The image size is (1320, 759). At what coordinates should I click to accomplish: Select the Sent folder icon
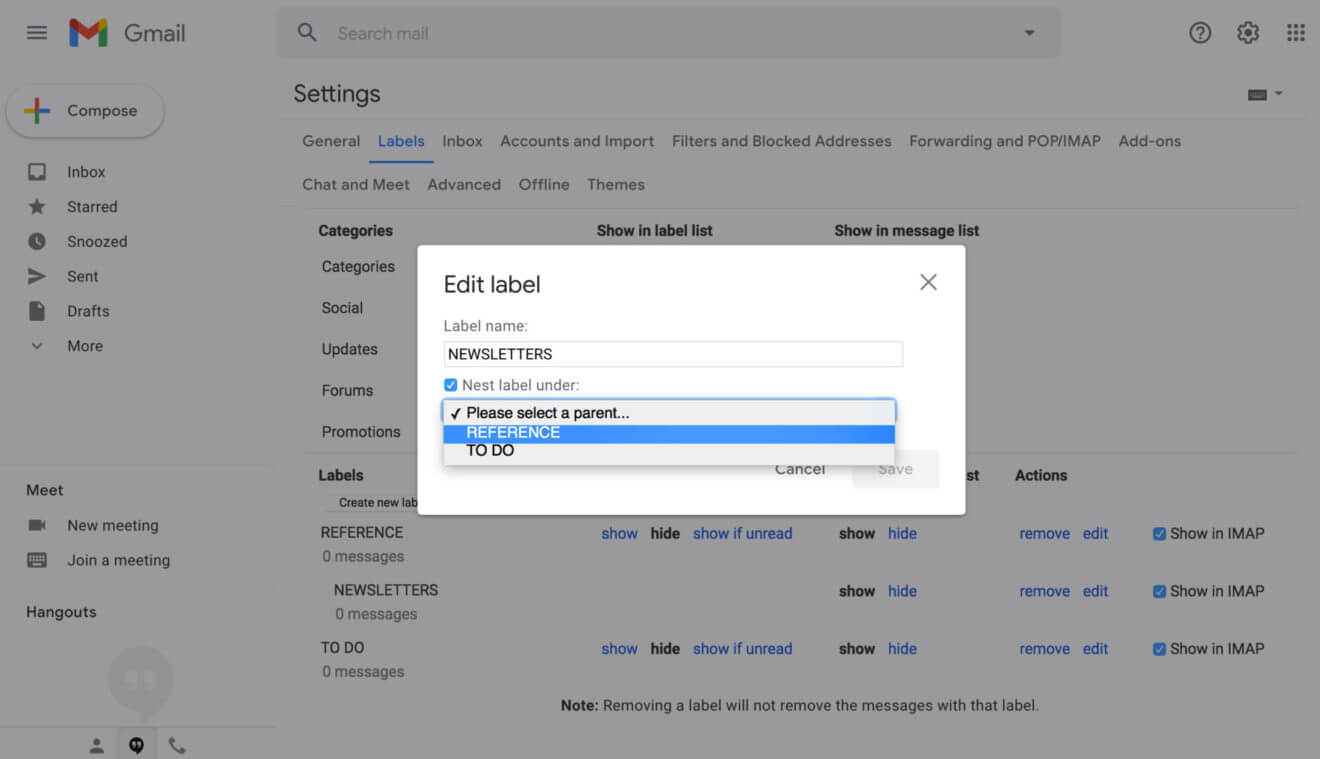coord(37,276)
